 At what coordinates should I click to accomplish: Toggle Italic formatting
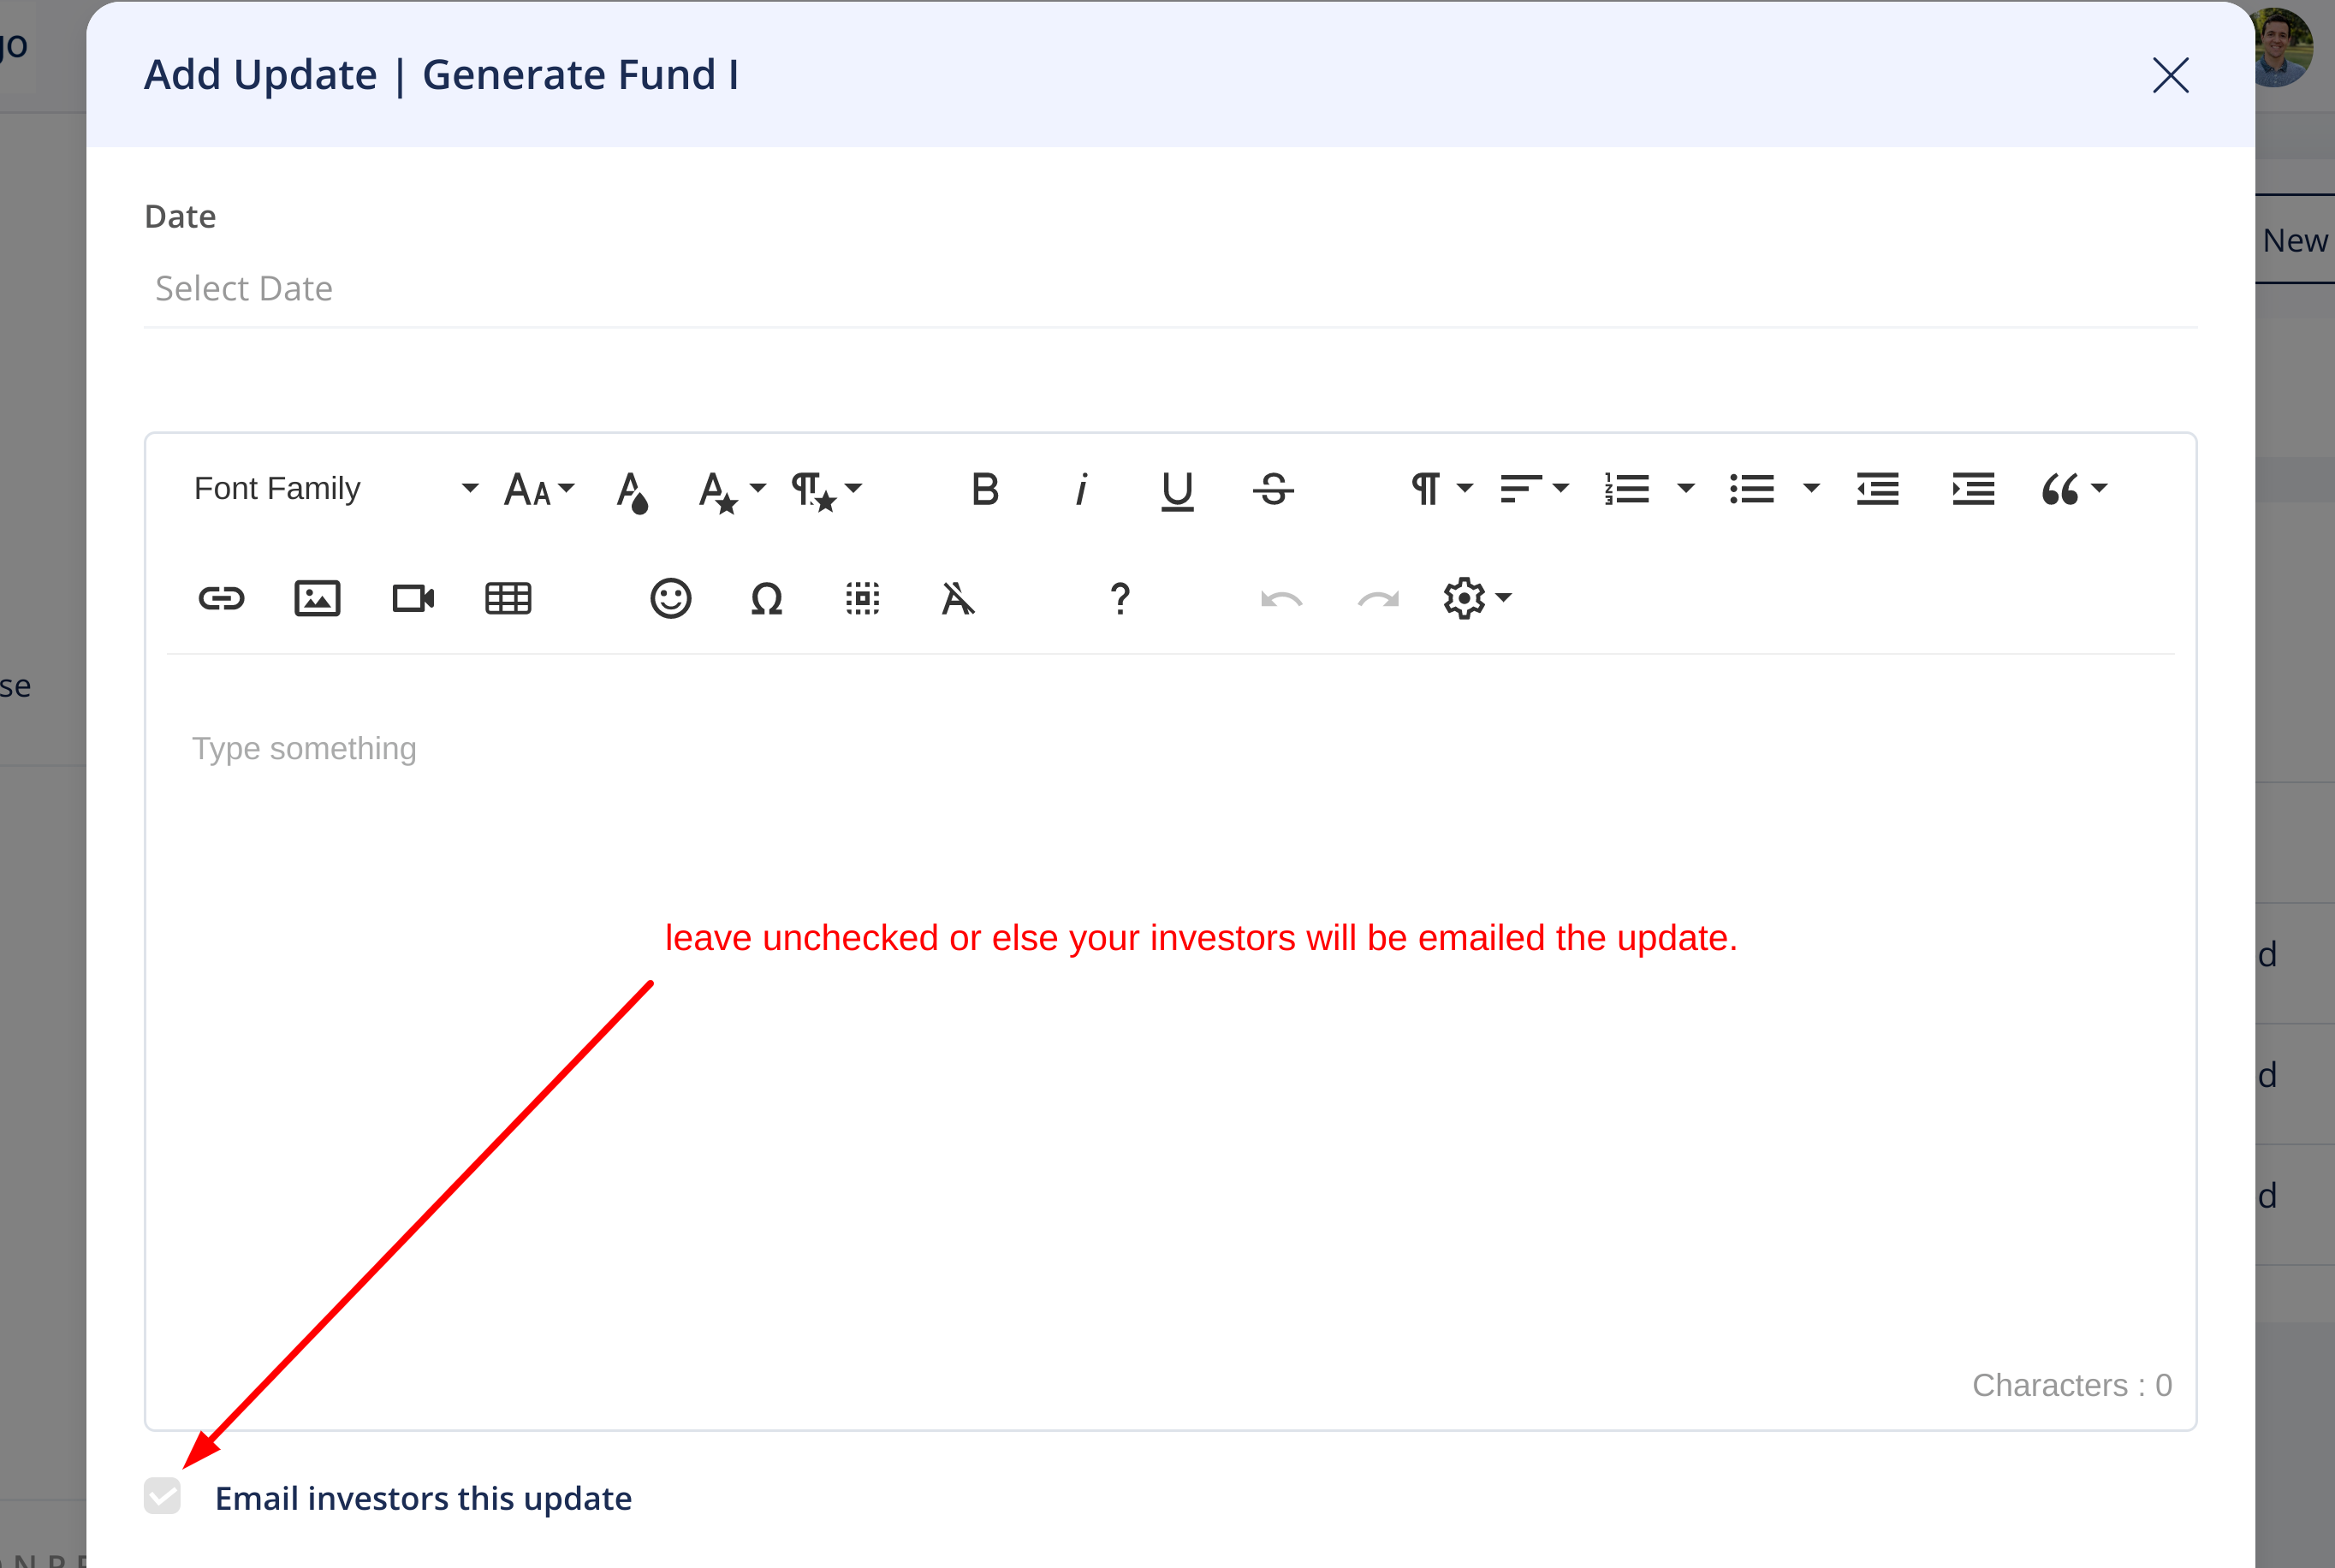pyautogui.click(x=1081, y=489)
